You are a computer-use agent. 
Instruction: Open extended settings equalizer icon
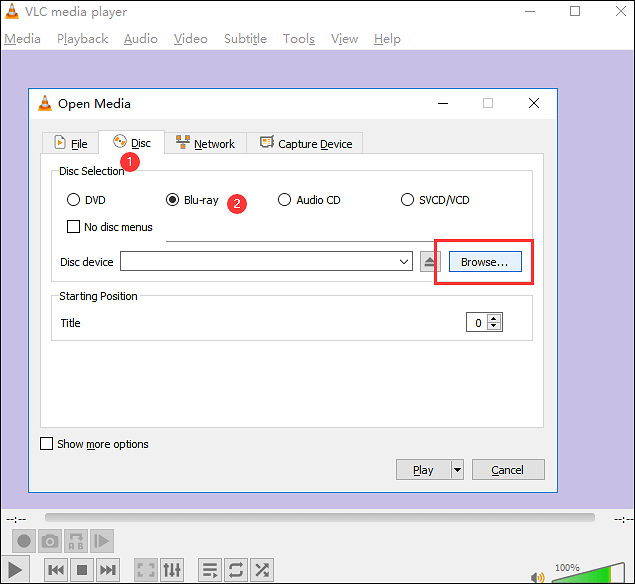coord(172,570)
